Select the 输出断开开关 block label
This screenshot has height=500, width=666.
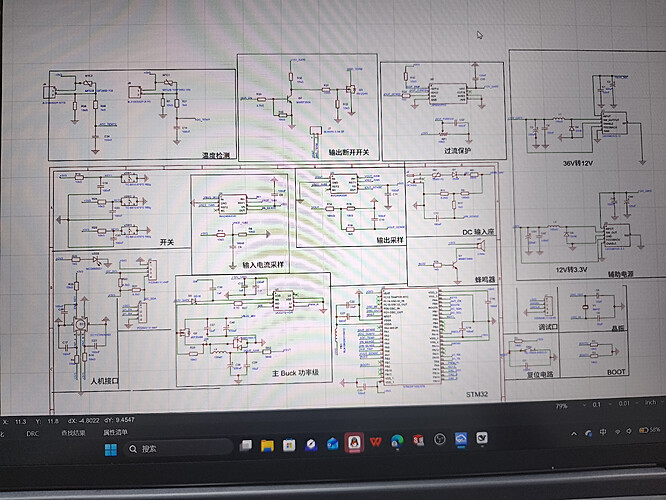coord(349,152)
